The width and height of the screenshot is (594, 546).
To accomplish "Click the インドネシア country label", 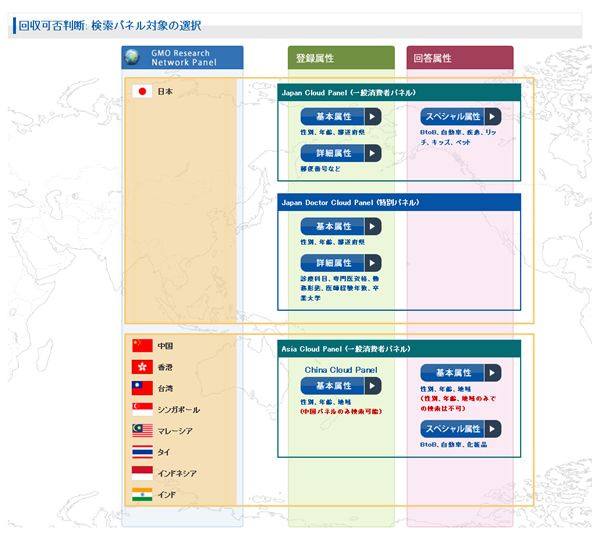I will (x=177, y=473).
